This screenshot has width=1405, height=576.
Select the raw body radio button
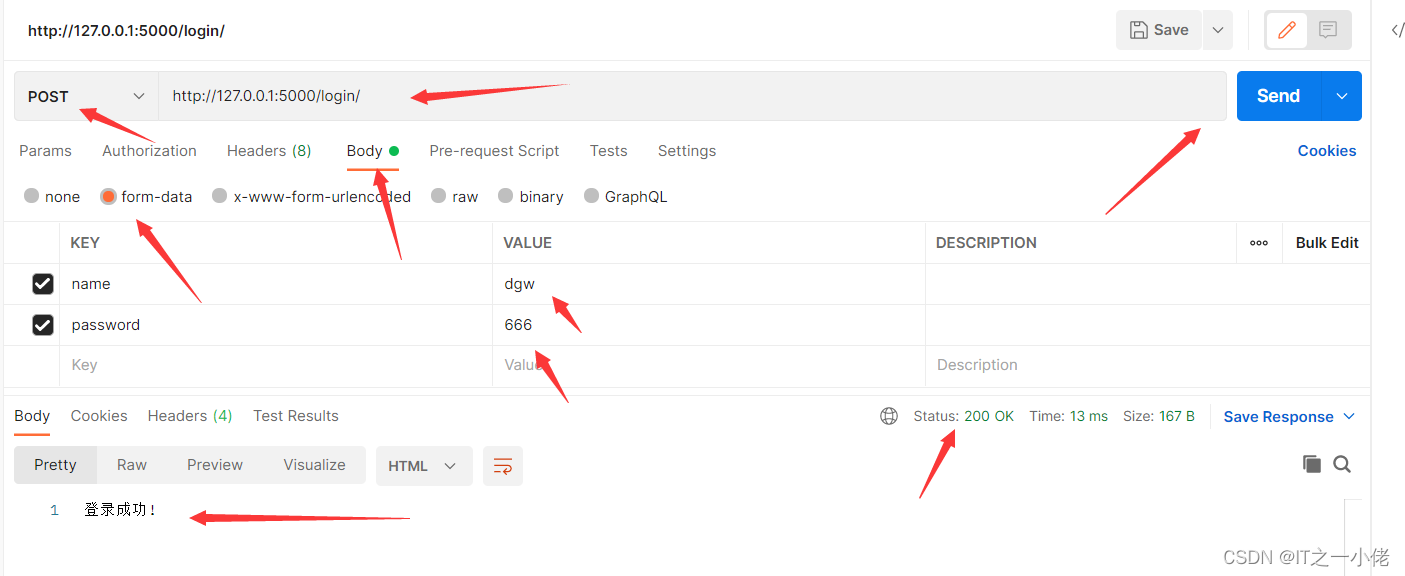pos(438,196)
